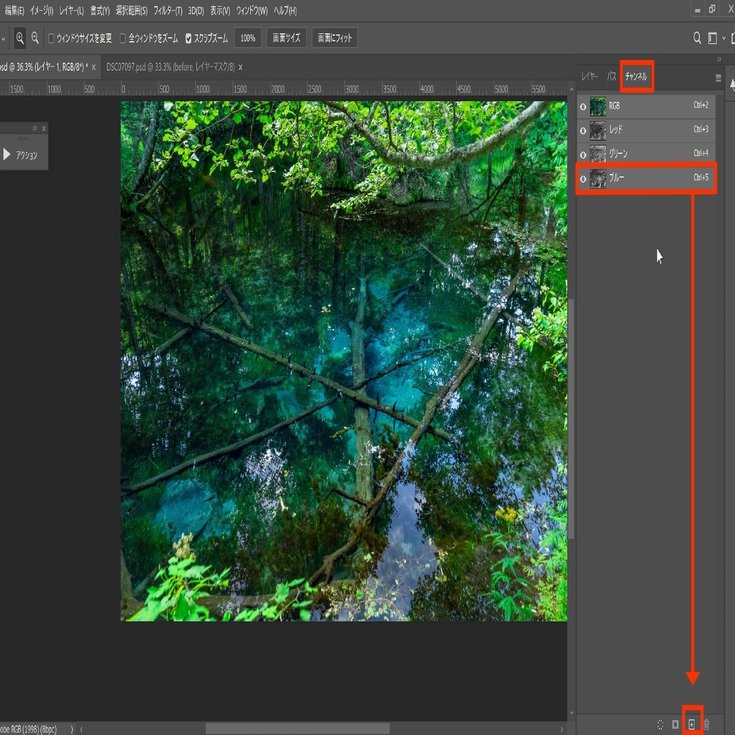Viewport: 735px width, 735px height.
Task: Click the Adobe RGB (1998) status text
Action: [29, 729]
